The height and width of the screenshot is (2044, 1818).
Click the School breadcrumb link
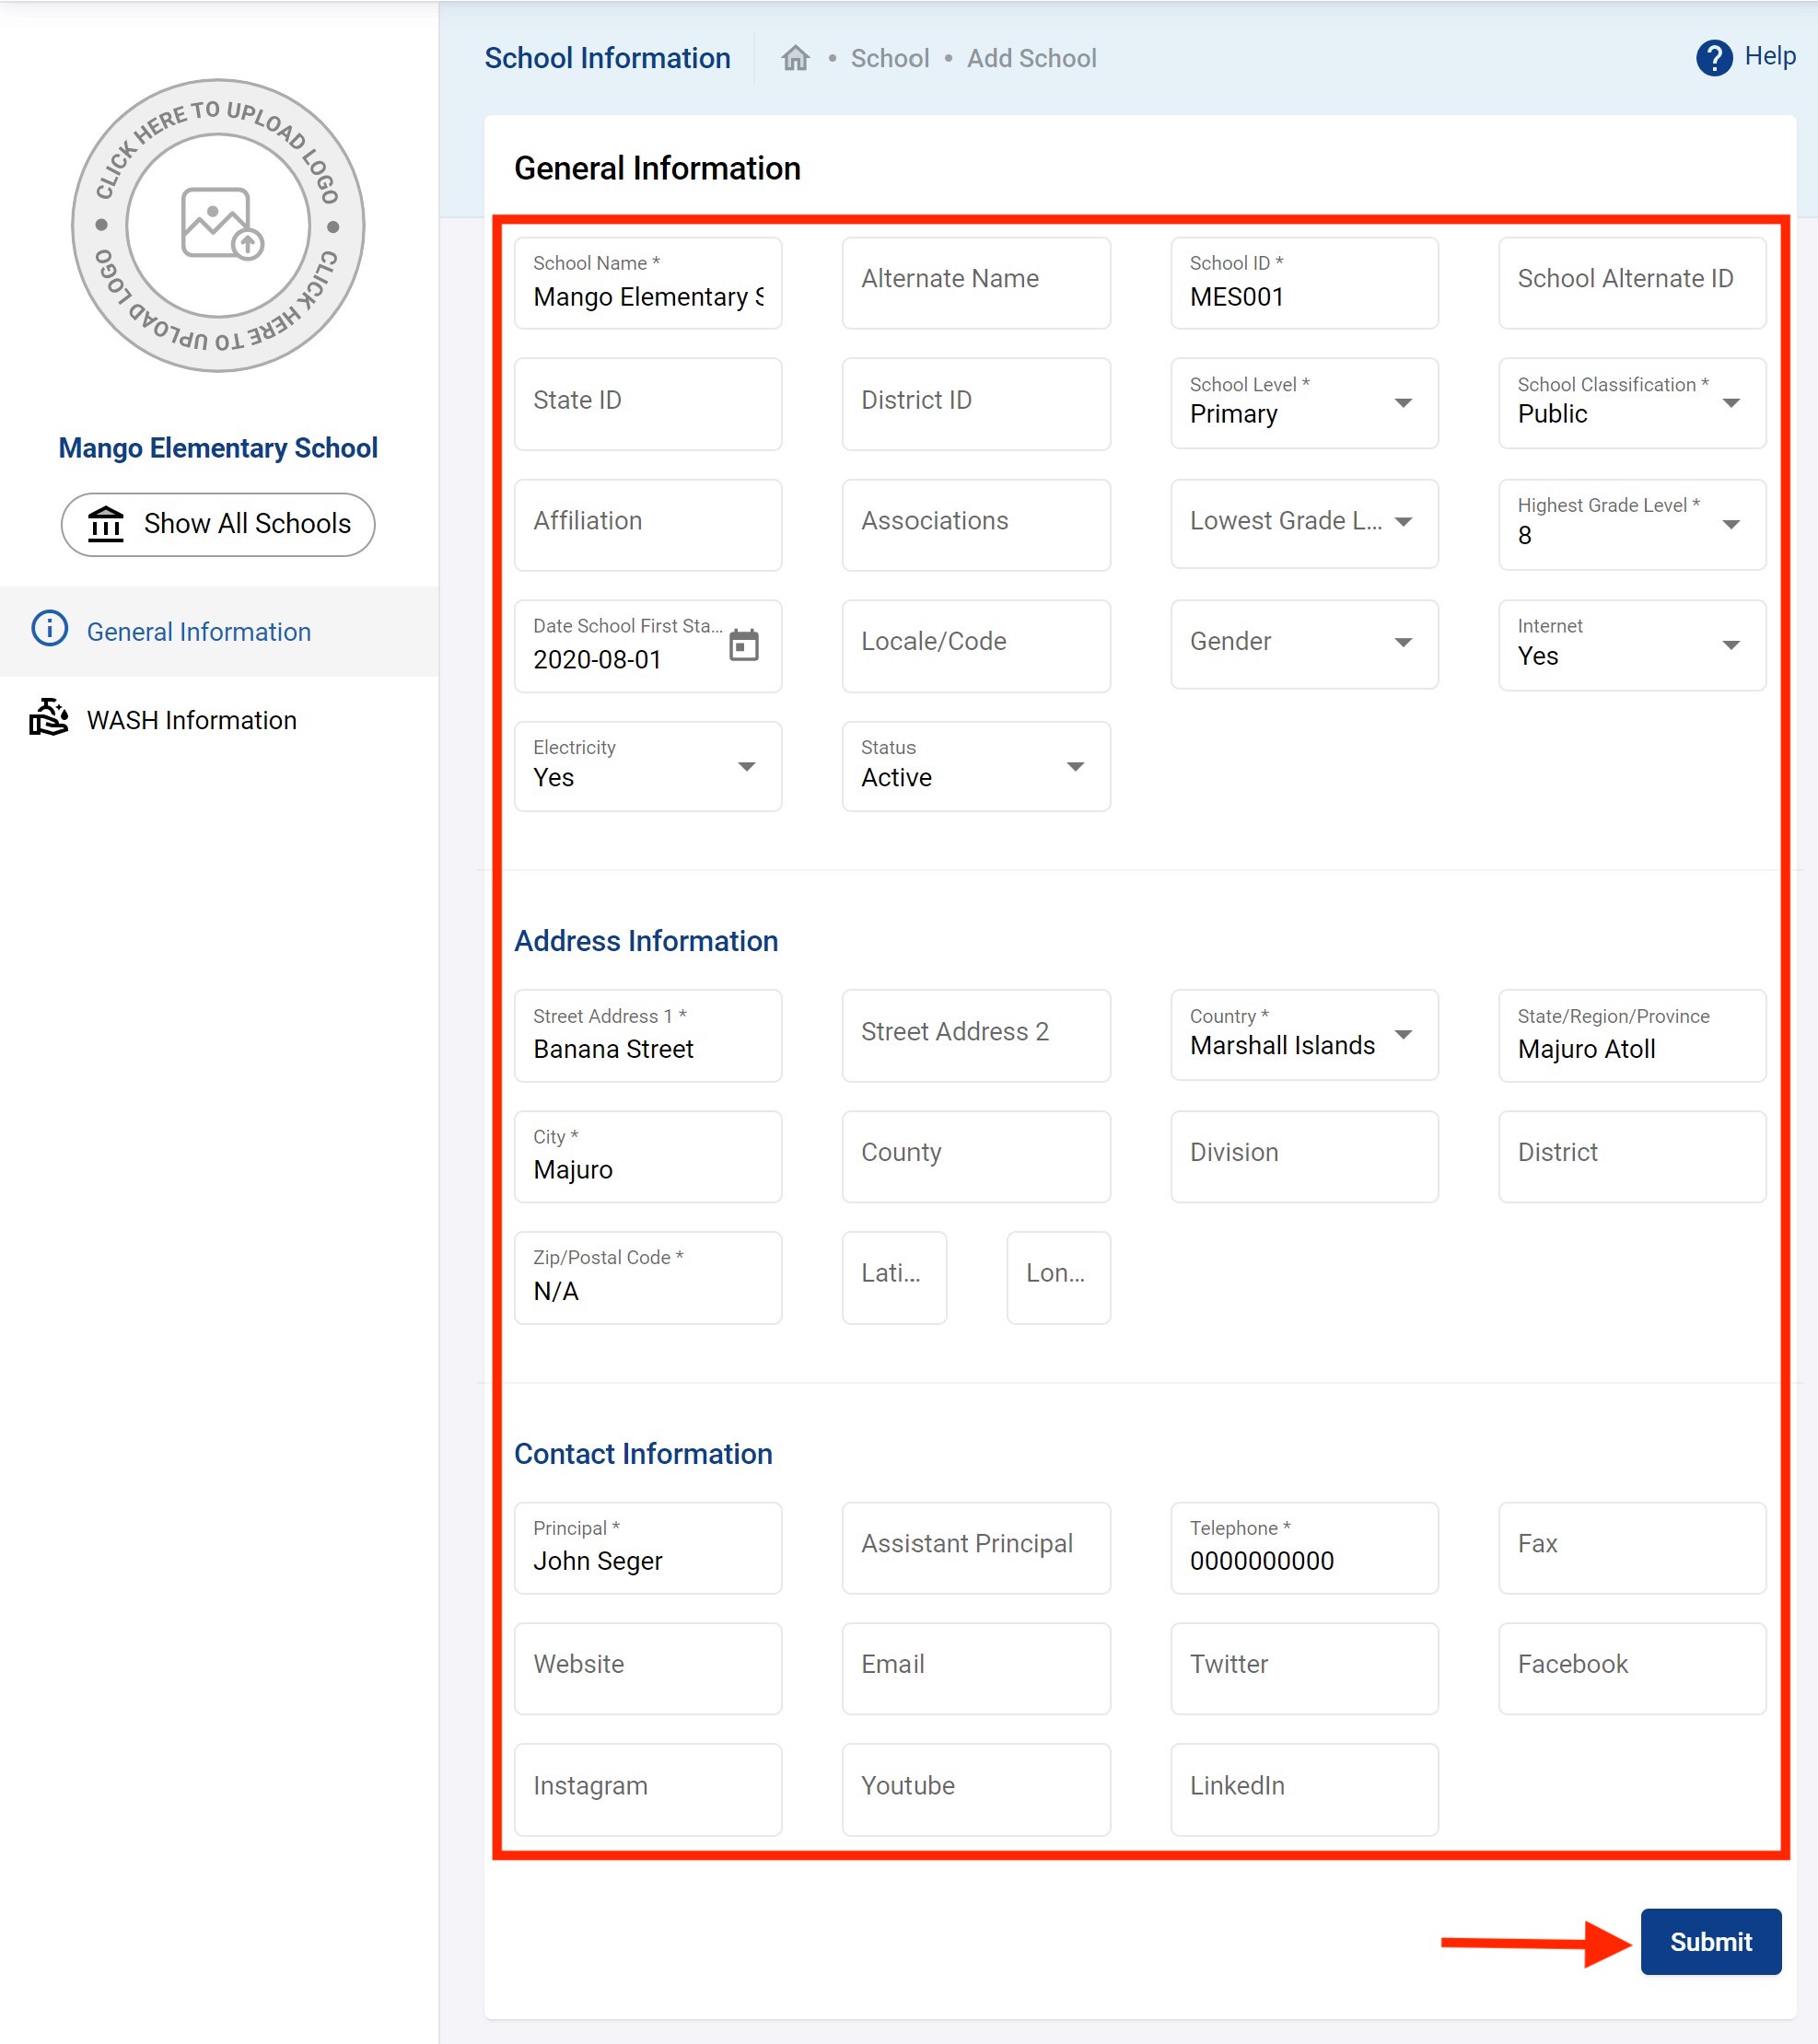(x=889, y=58)
